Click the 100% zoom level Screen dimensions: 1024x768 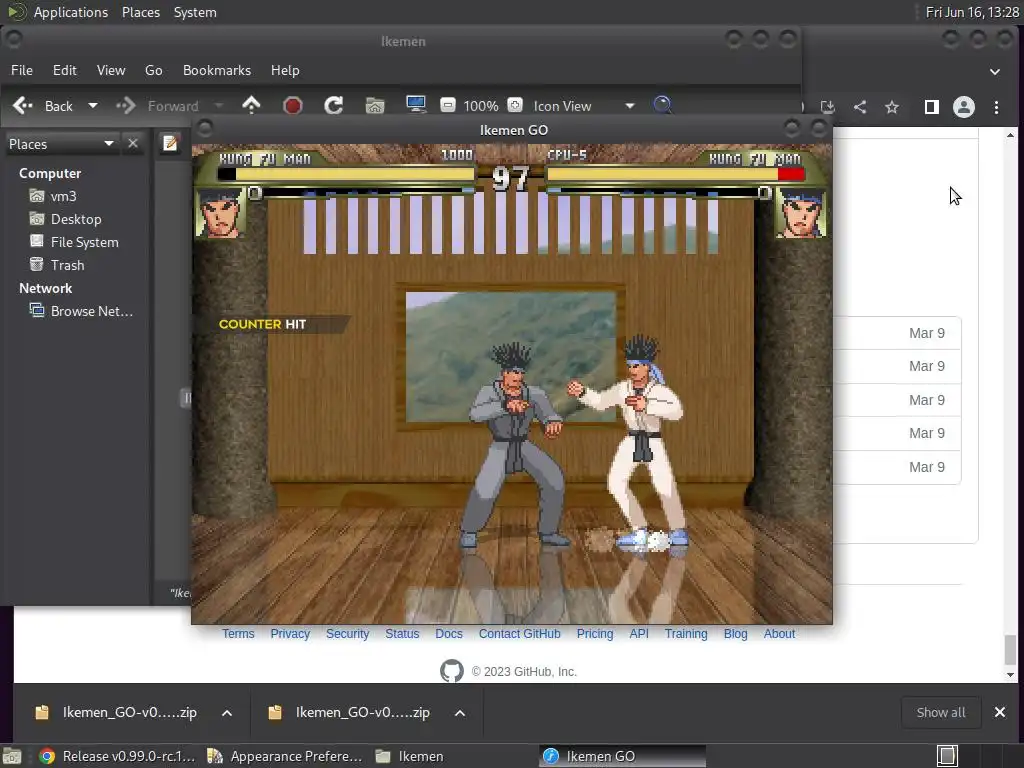pos(481,106)
